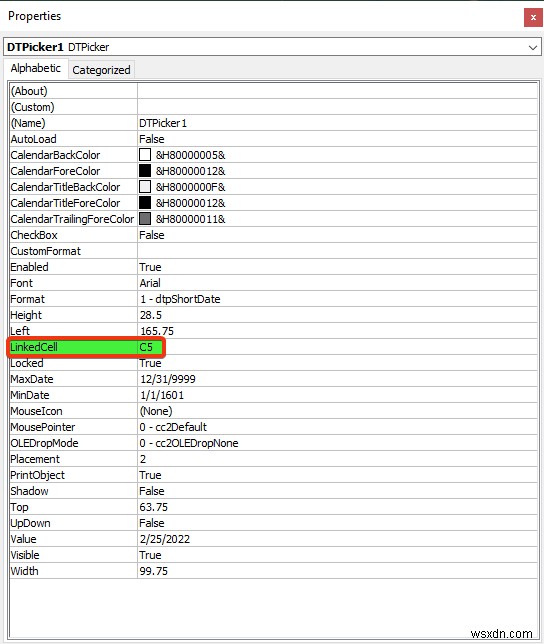Viewport: 544px width, 644px height.
Task: Click Format value 1 - dtpShortDate
Action: tap(180, 299)
